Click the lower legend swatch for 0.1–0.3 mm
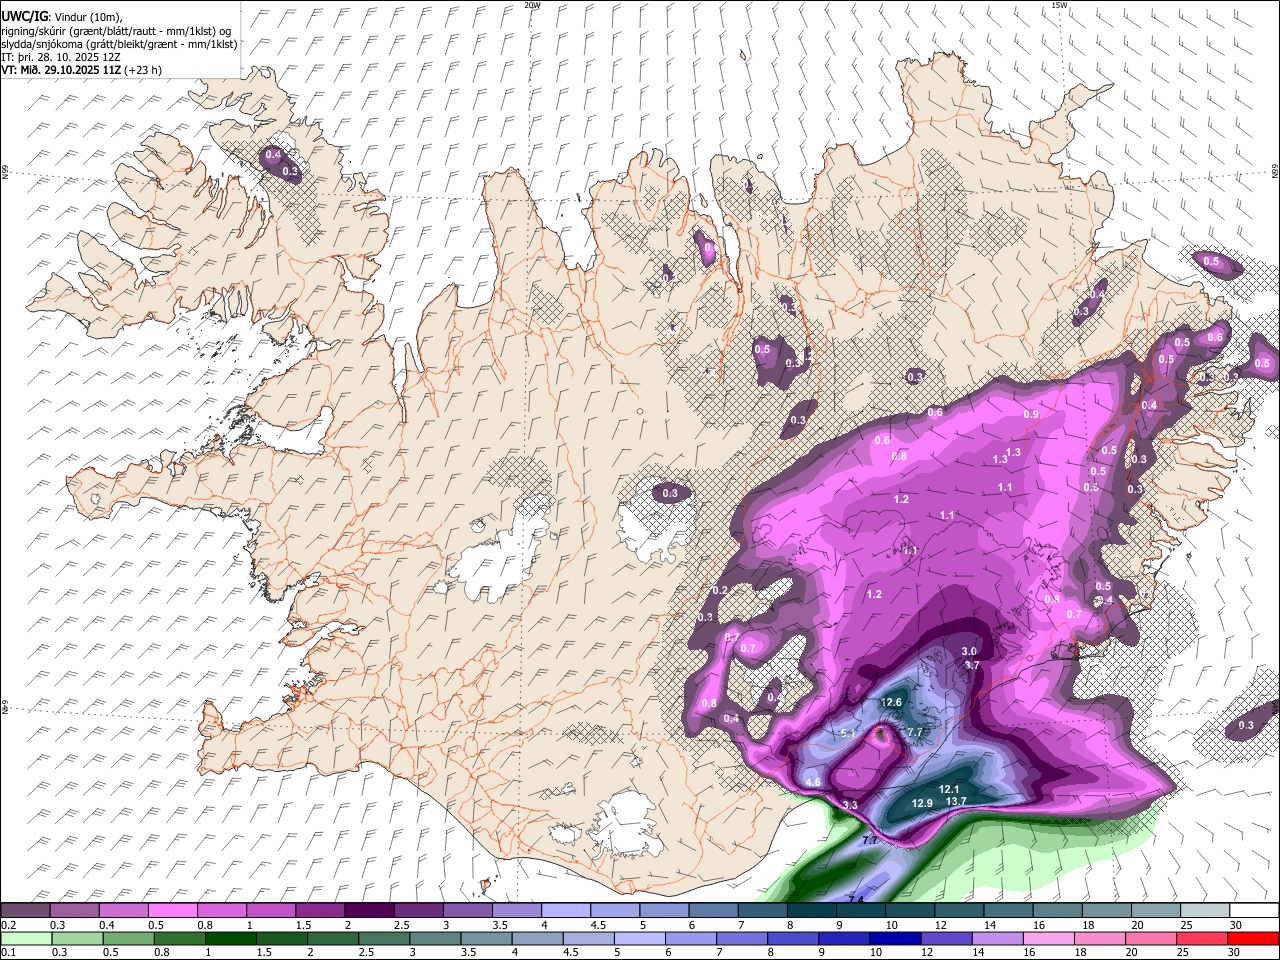This screenshot has height=960, width=1280. [x=27, y=938]
